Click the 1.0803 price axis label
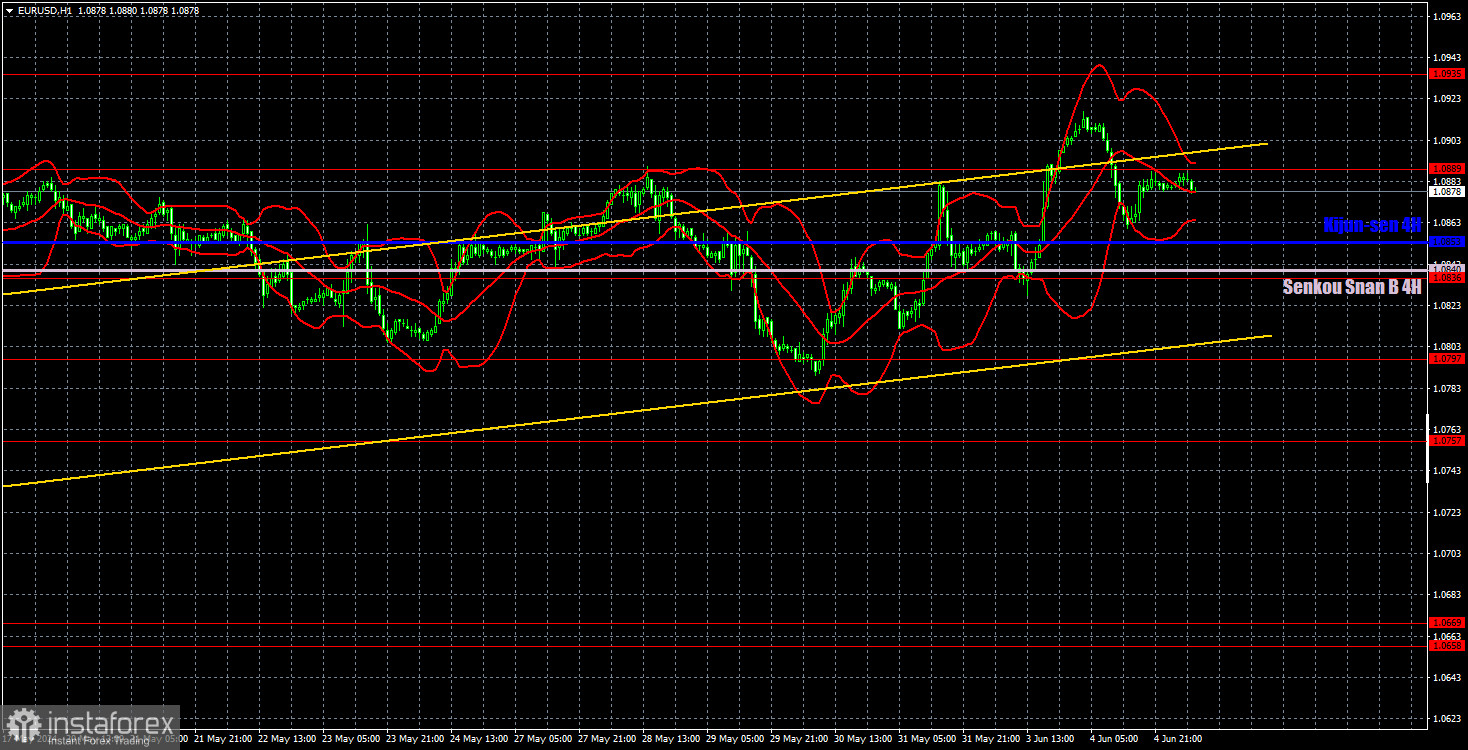The height and width of the screenshot is (750, 1468). coord(1447,346)
